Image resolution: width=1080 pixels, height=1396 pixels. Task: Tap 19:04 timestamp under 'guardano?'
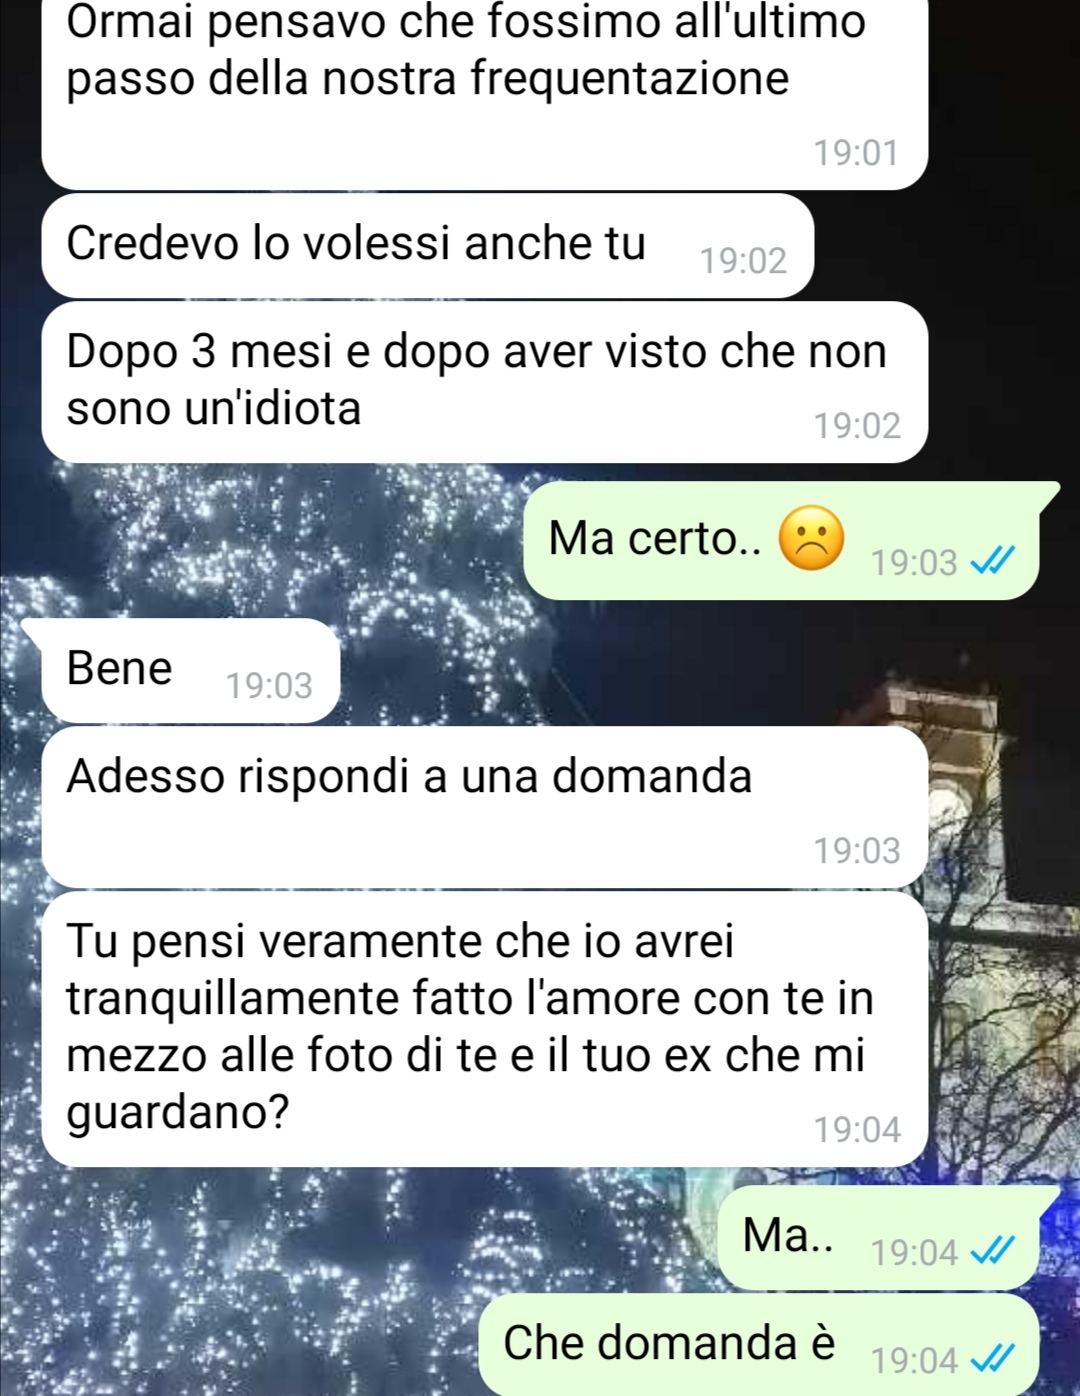(x=857, y=1130)
